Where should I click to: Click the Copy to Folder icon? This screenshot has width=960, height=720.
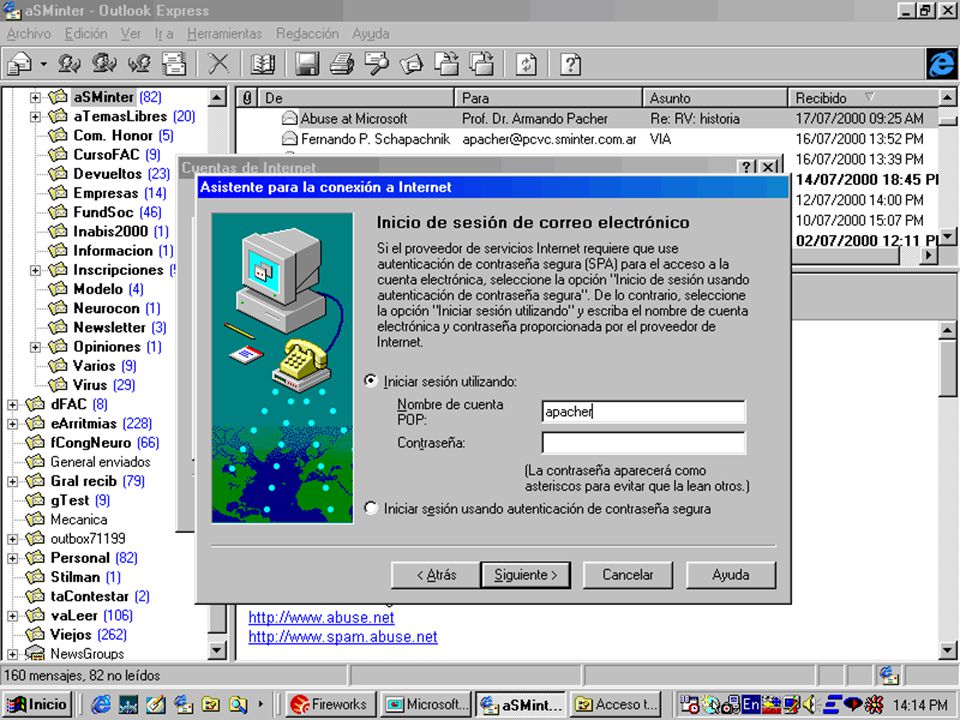point(481,64)
